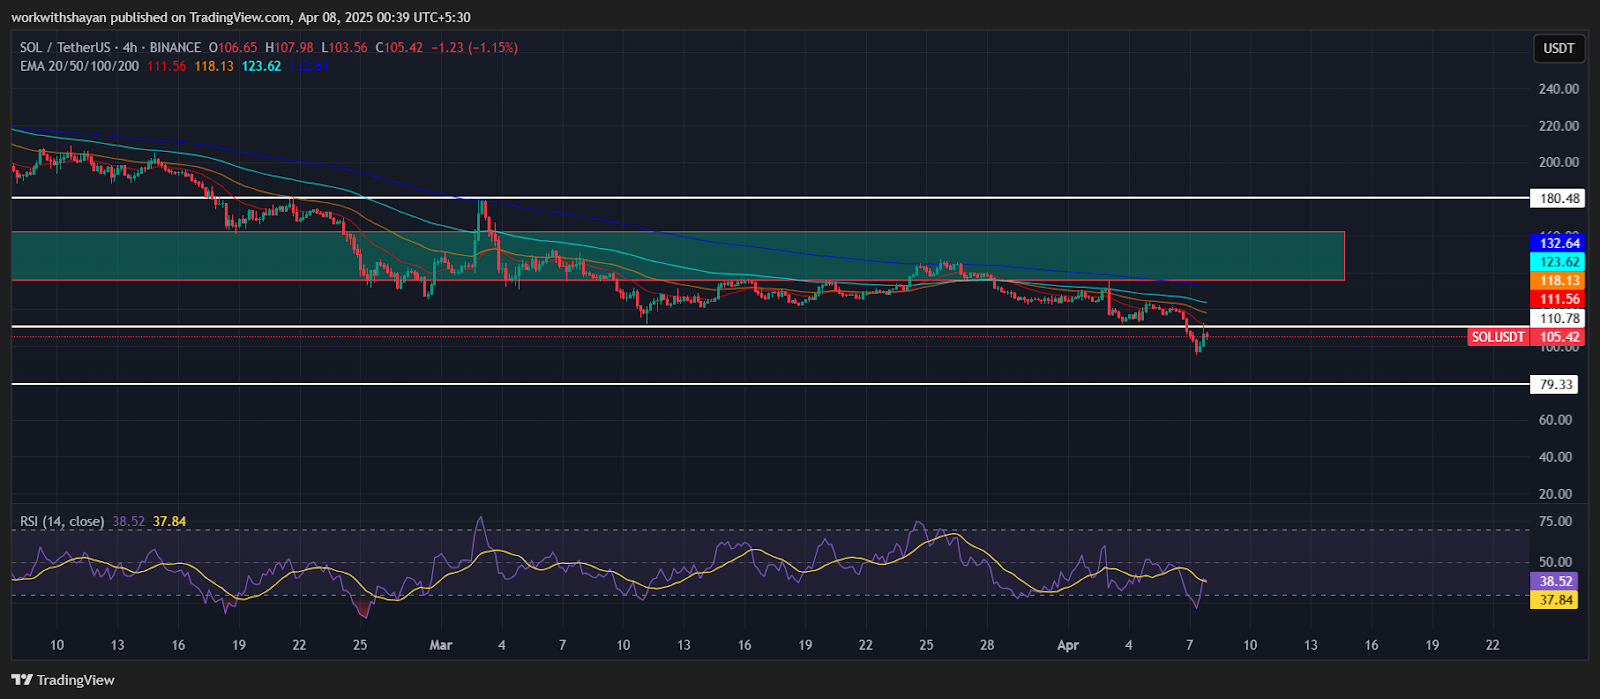The height and width of the screenshot is (699, 1600).
Task: Click the 180.48 horizontal line price label
Action: (1558, 199)
